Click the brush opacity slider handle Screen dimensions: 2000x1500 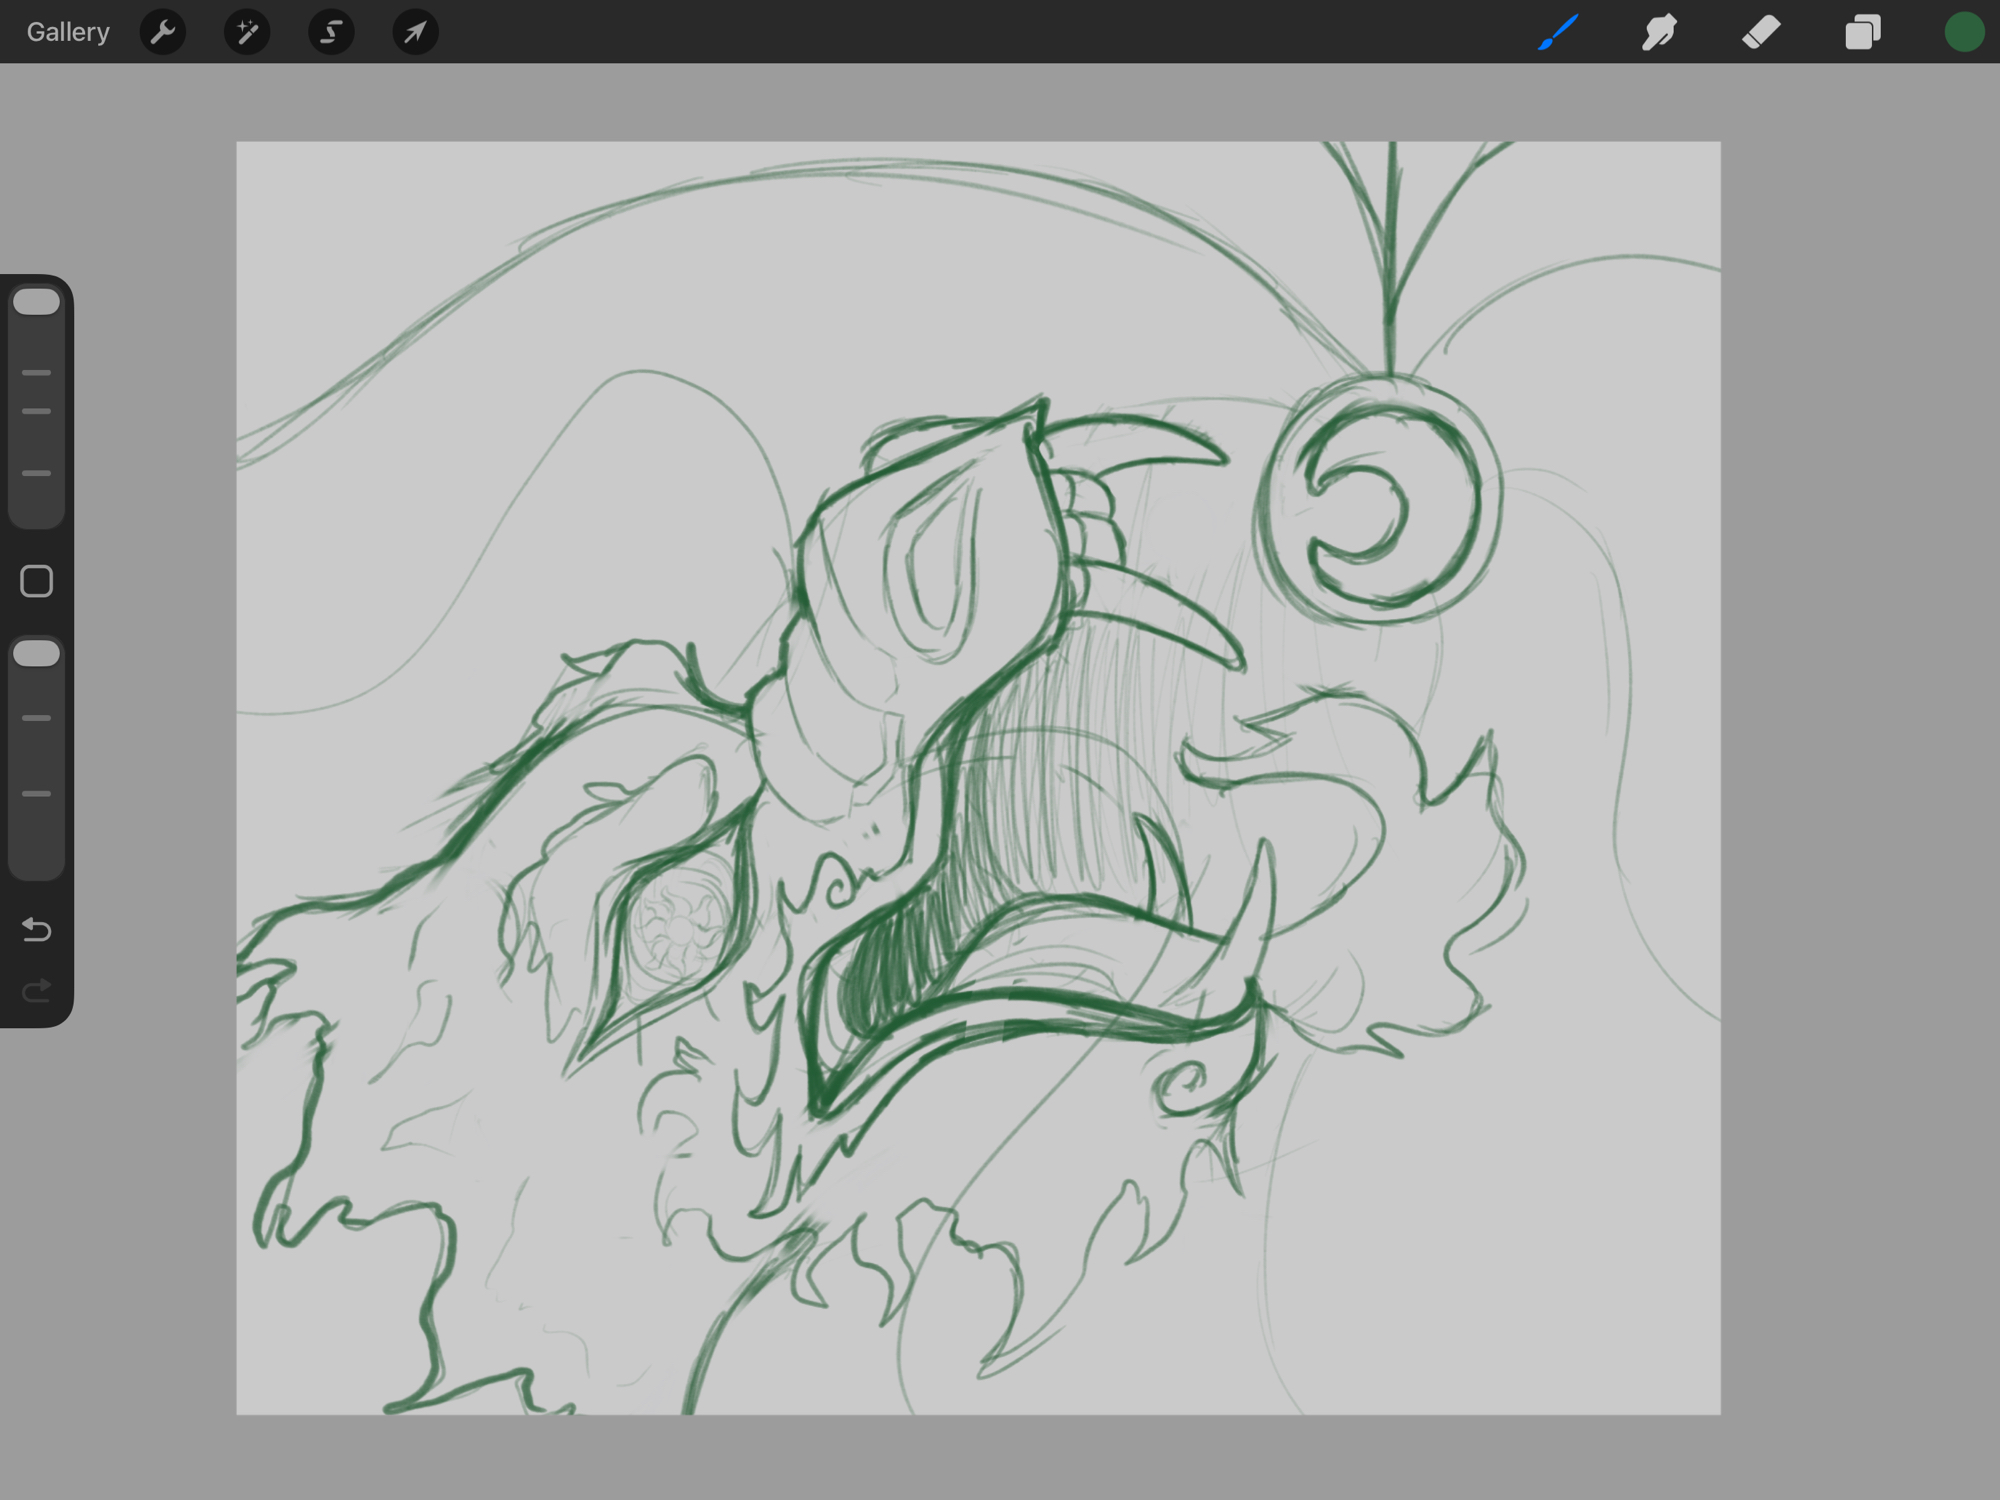(37, 654)
